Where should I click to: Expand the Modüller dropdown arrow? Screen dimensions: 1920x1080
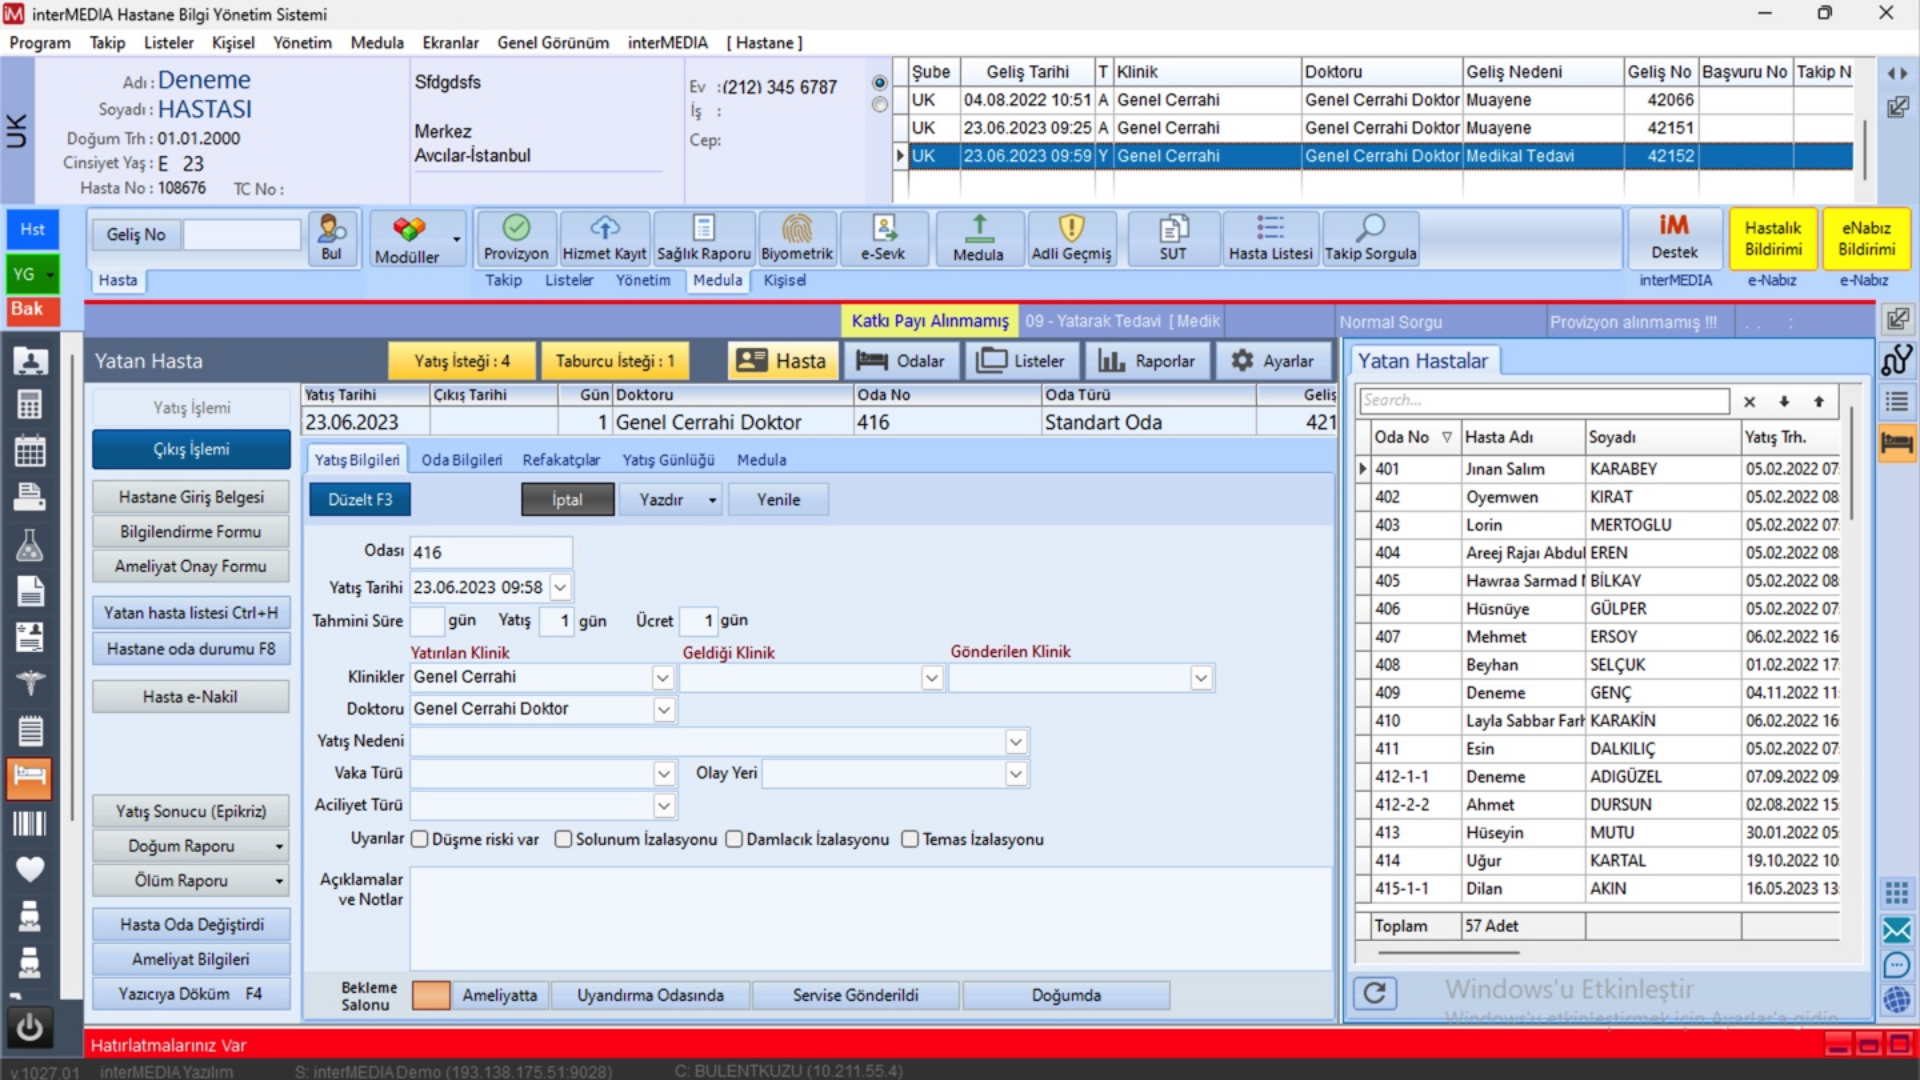pos(457,239)
